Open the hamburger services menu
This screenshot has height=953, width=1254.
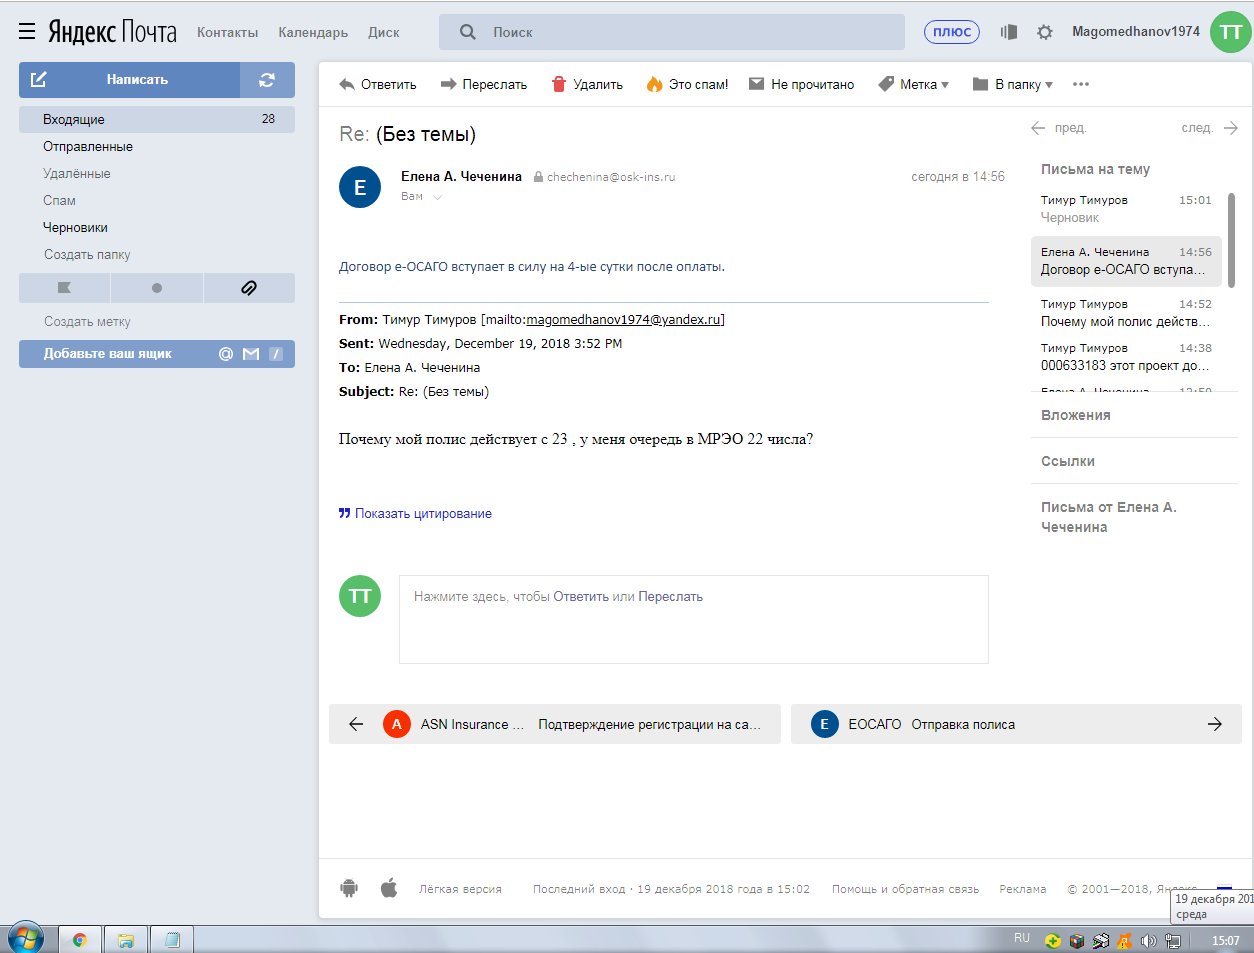coord(27,32)
